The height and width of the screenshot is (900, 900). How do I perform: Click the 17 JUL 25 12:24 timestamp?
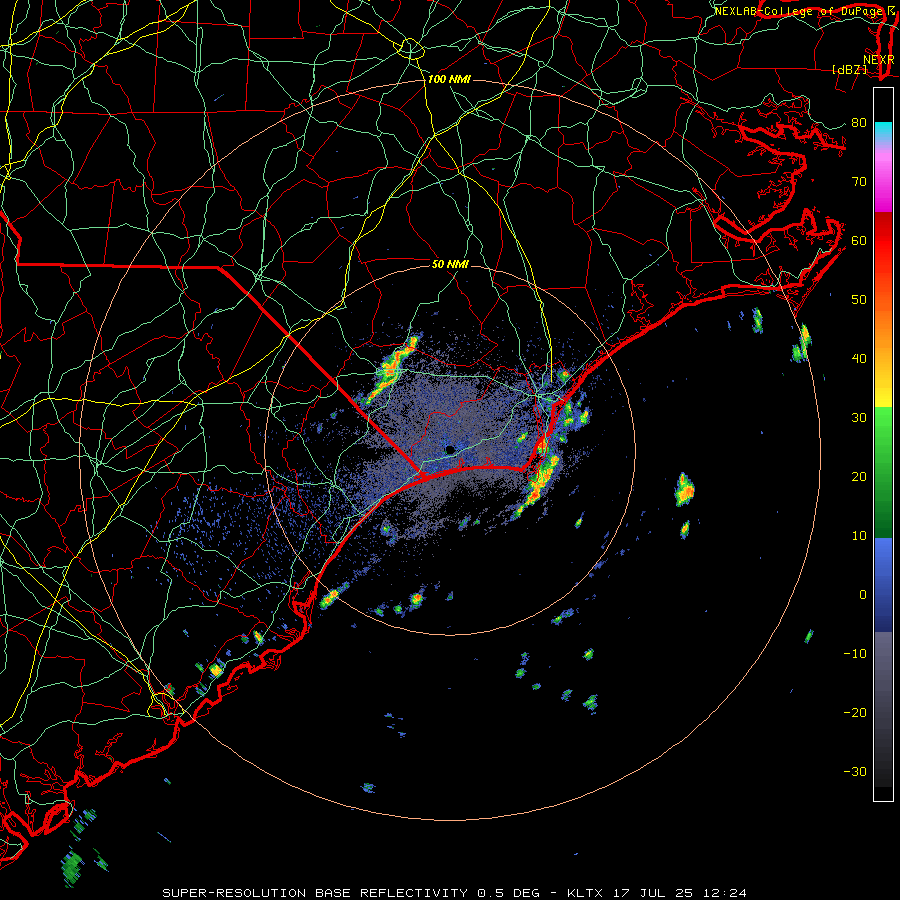click(x=682, y=893)
